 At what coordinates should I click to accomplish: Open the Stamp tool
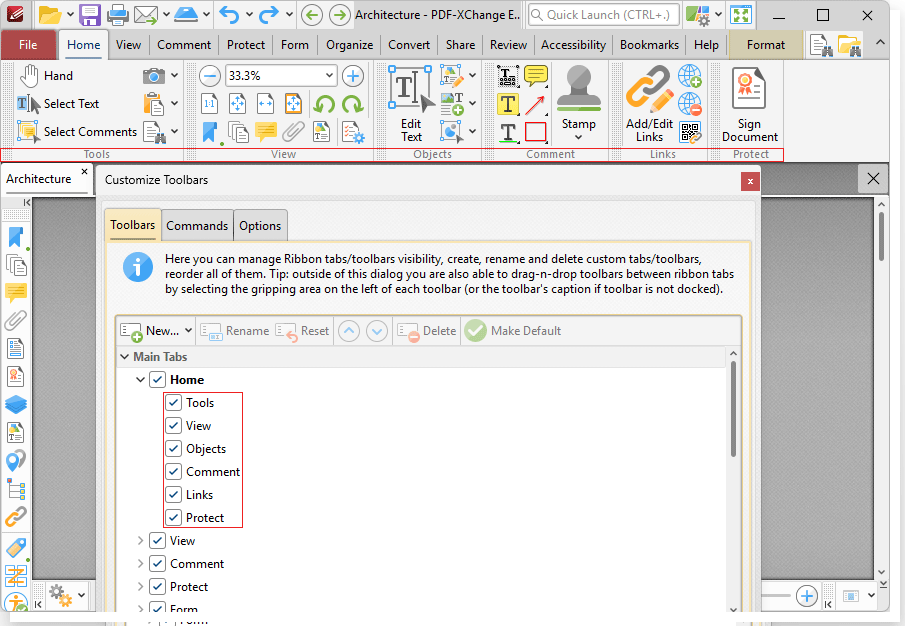pos(578,98)
